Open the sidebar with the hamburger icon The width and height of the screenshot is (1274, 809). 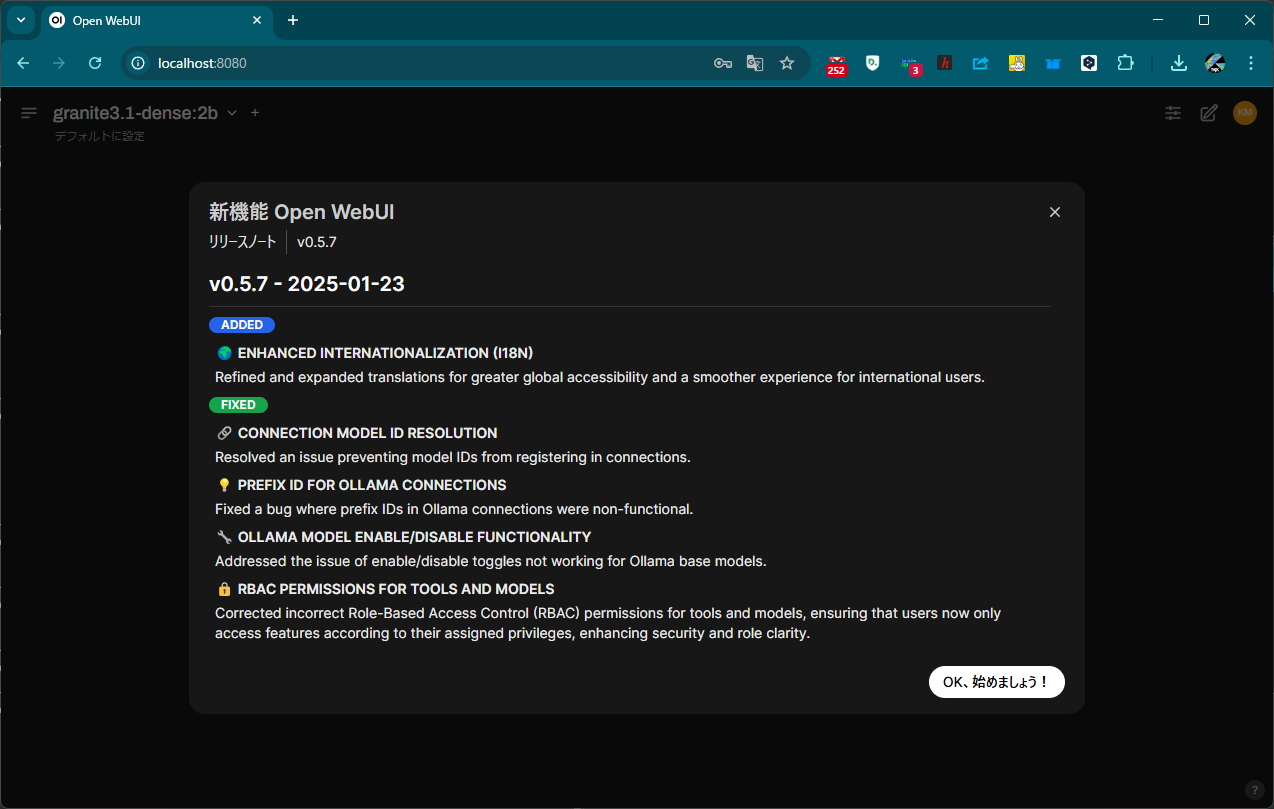tap(28, 113)
